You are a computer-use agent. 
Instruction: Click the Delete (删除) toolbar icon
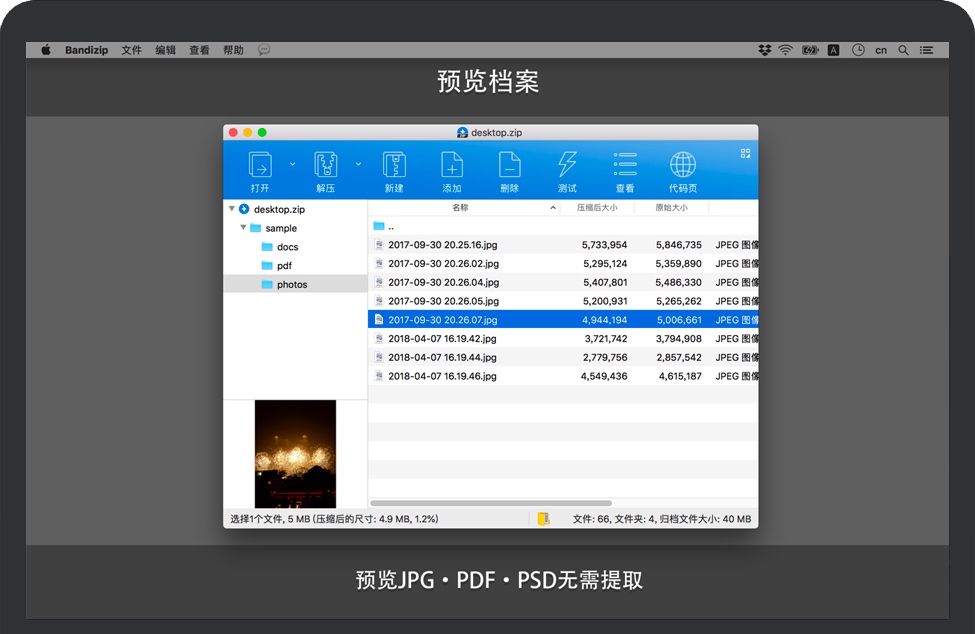(510, 165)
